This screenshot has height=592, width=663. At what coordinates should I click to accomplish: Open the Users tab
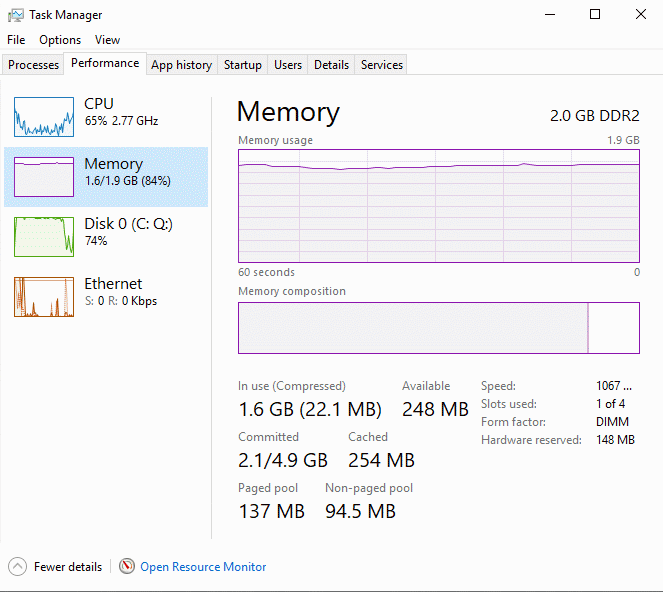point(288,65)
